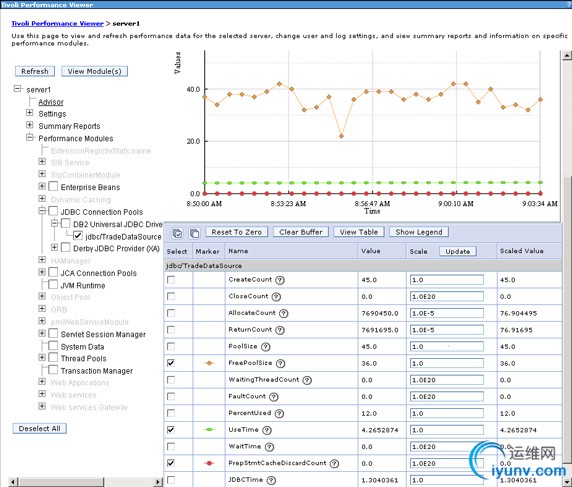
Task: Check the JVM Runtime module box
Action: point(53,285)
